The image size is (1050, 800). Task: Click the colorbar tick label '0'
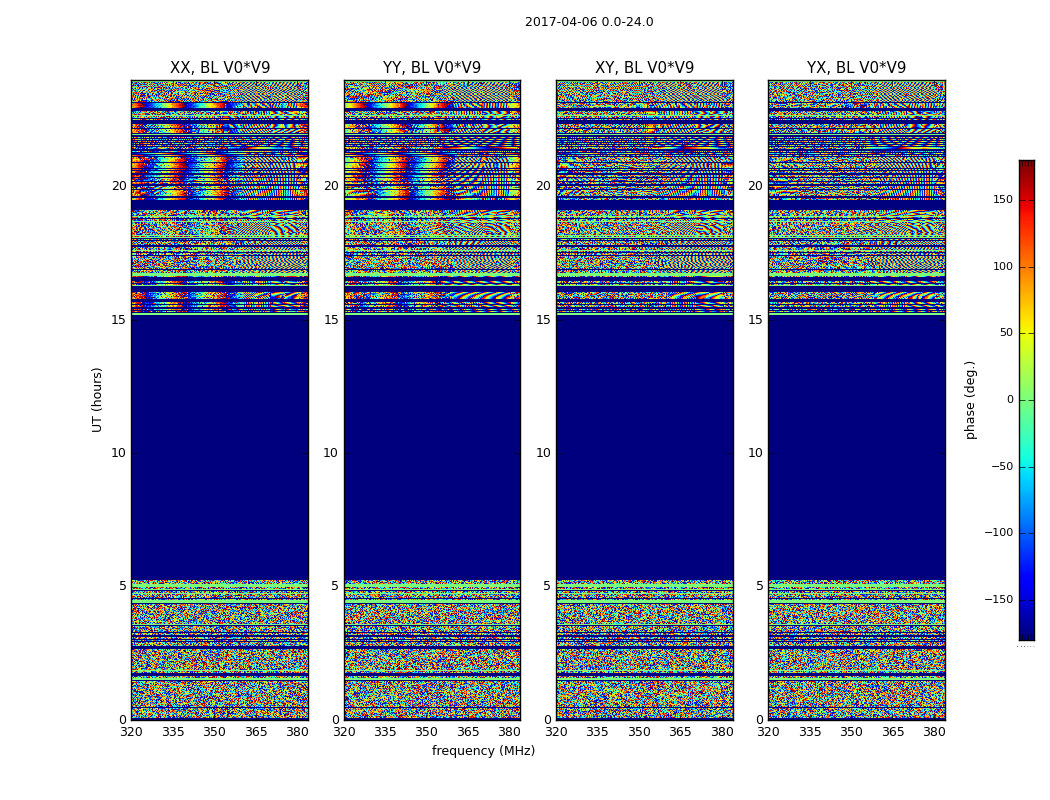click(x=1010, y=400)
